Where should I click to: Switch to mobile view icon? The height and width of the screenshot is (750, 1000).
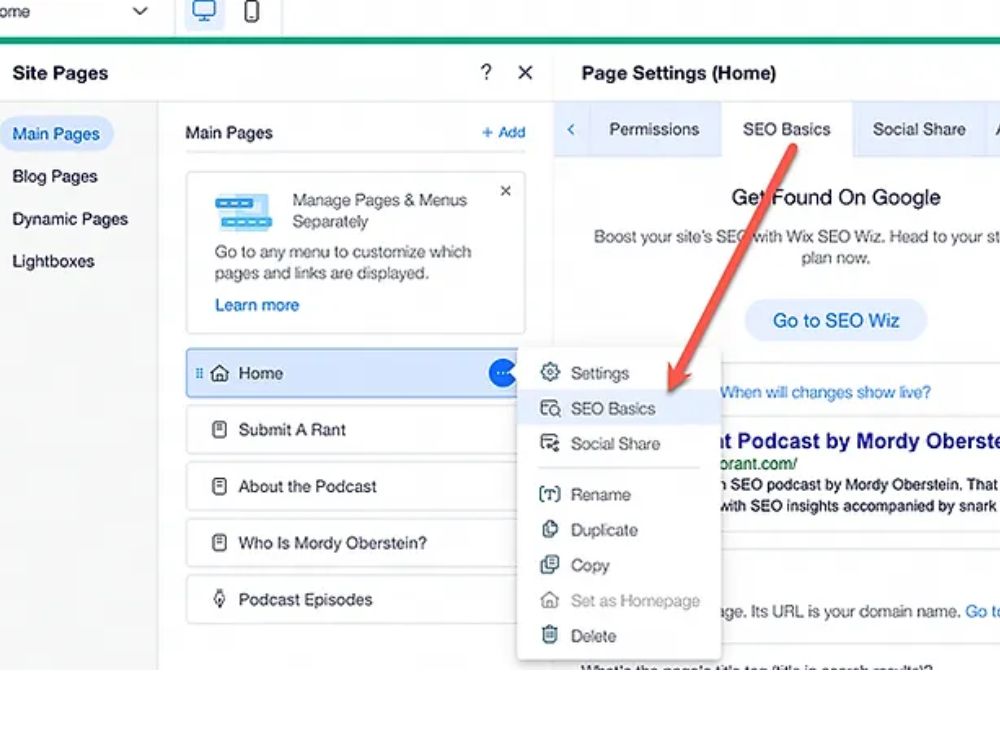click(252, 11)
